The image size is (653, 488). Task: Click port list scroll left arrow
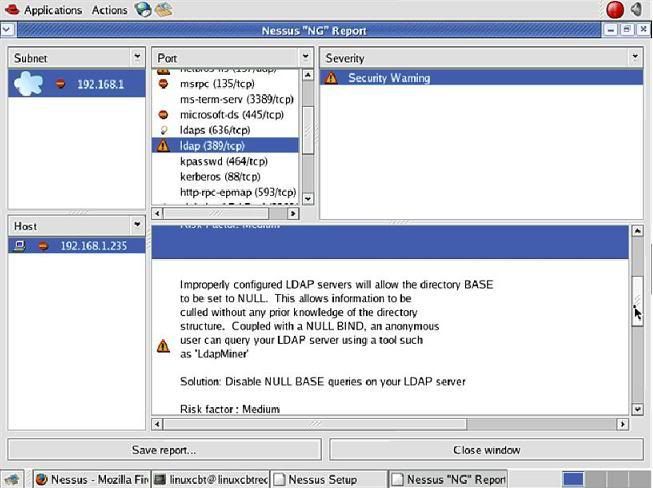coord(157,213)
